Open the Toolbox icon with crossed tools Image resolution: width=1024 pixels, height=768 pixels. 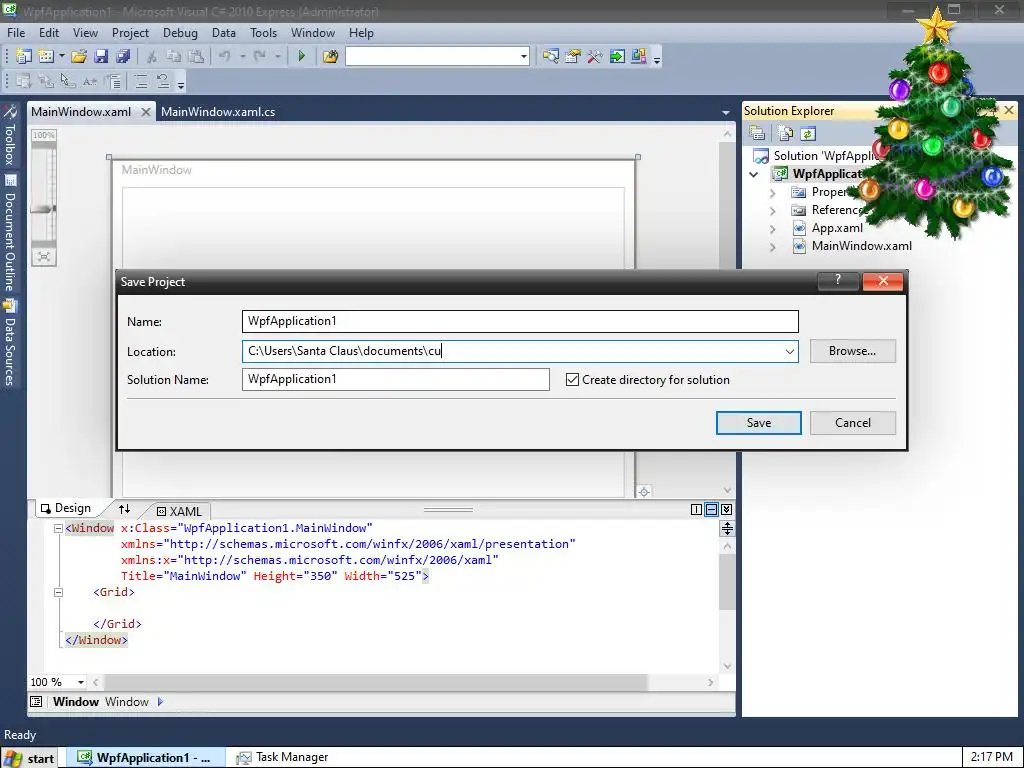pos(594,56)
